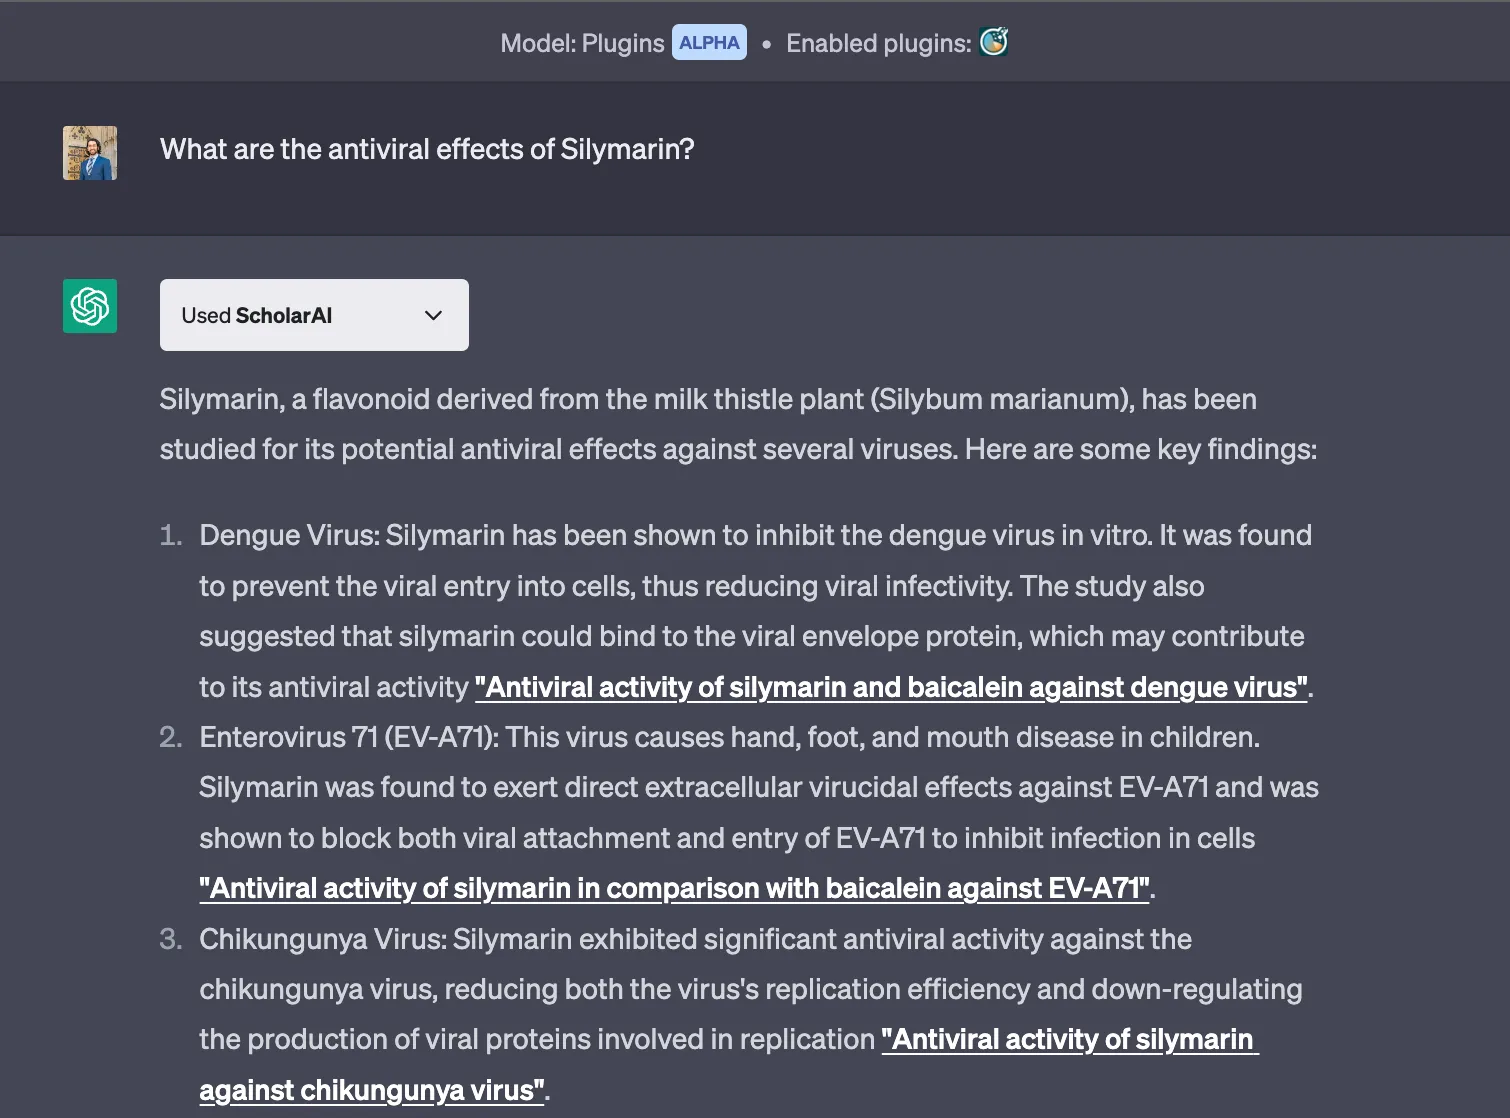
Task: Click the green ChatGPT logo avatar
Action: (90, 306)
